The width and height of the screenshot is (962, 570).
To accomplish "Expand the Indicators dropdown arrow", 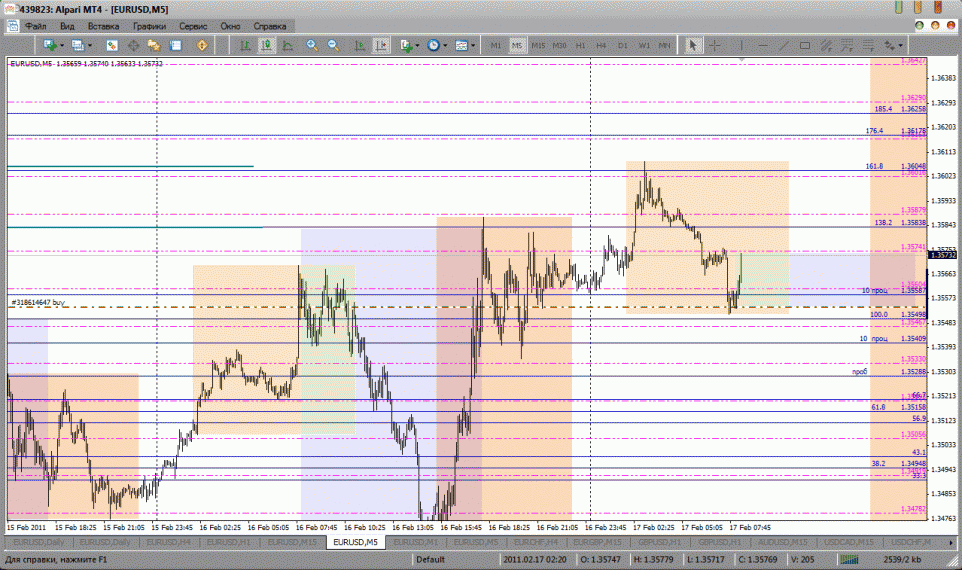I will 417,45.
